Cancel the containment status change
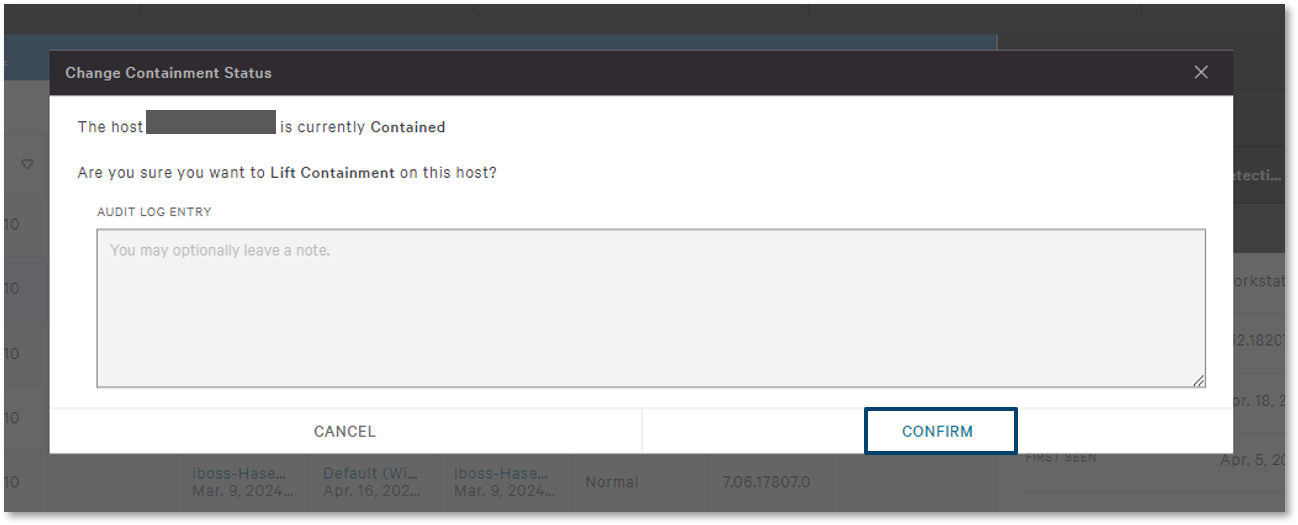Image resolution: width=1298 pixels, height=525 pixels. [x=345, y=431]
